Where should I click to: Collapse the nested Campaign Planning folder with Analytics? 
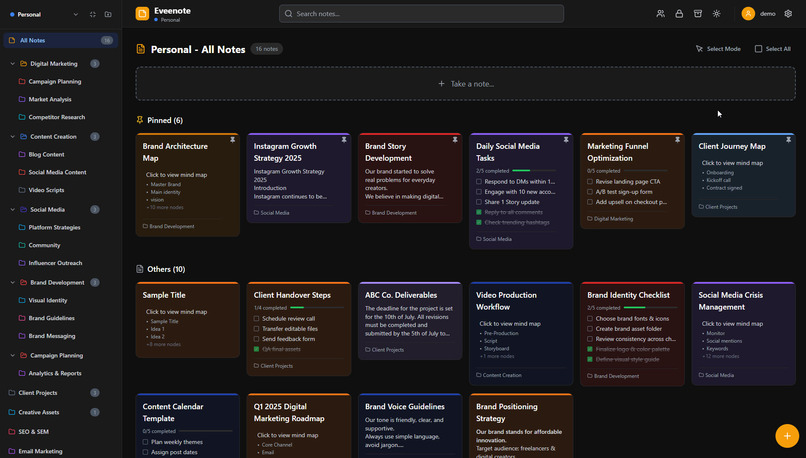pyautogui.click(x=13, y=356)
